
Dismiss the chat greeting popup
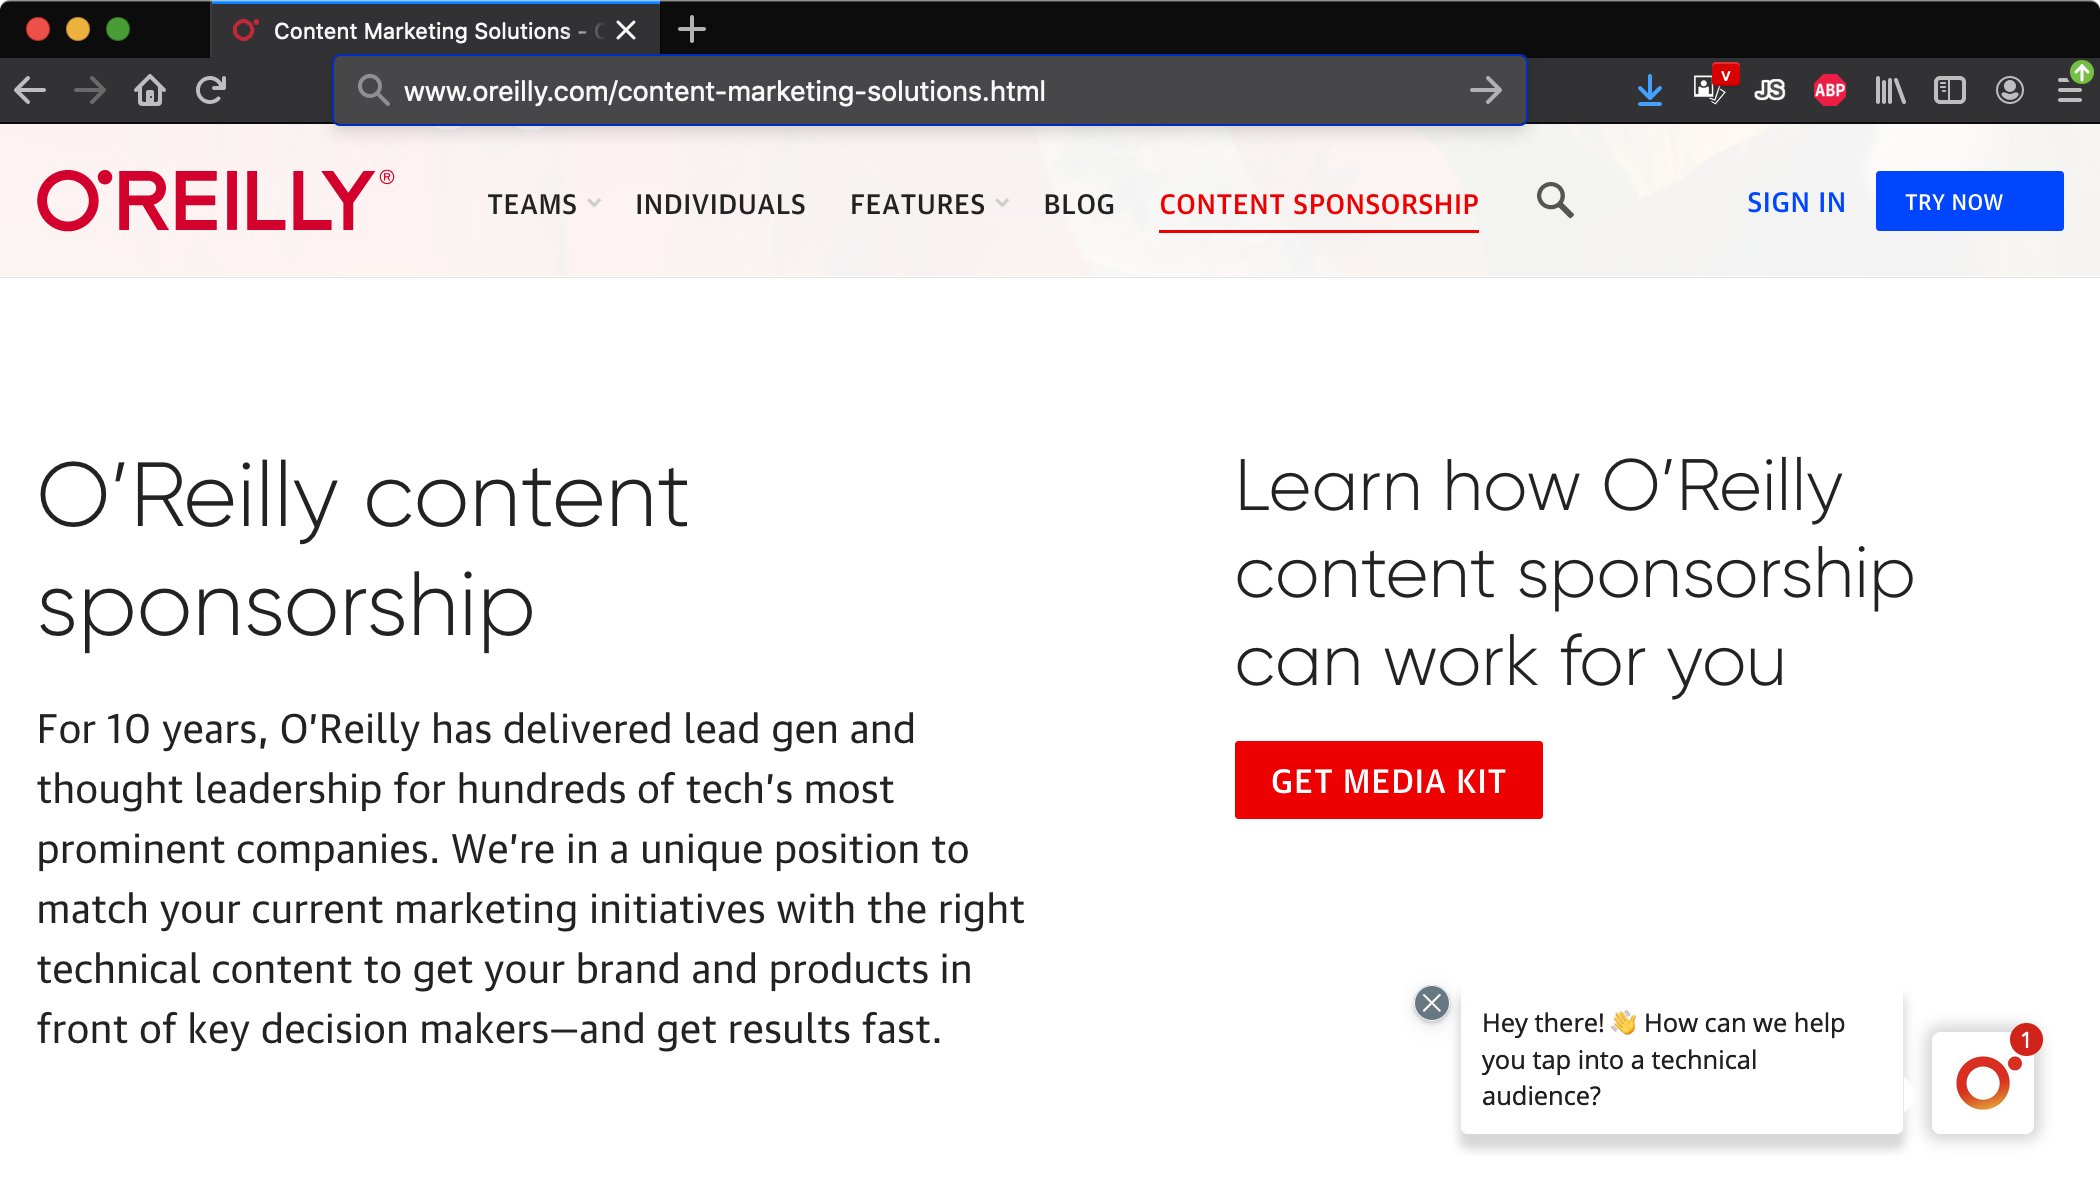(x=1431, y=1003)
